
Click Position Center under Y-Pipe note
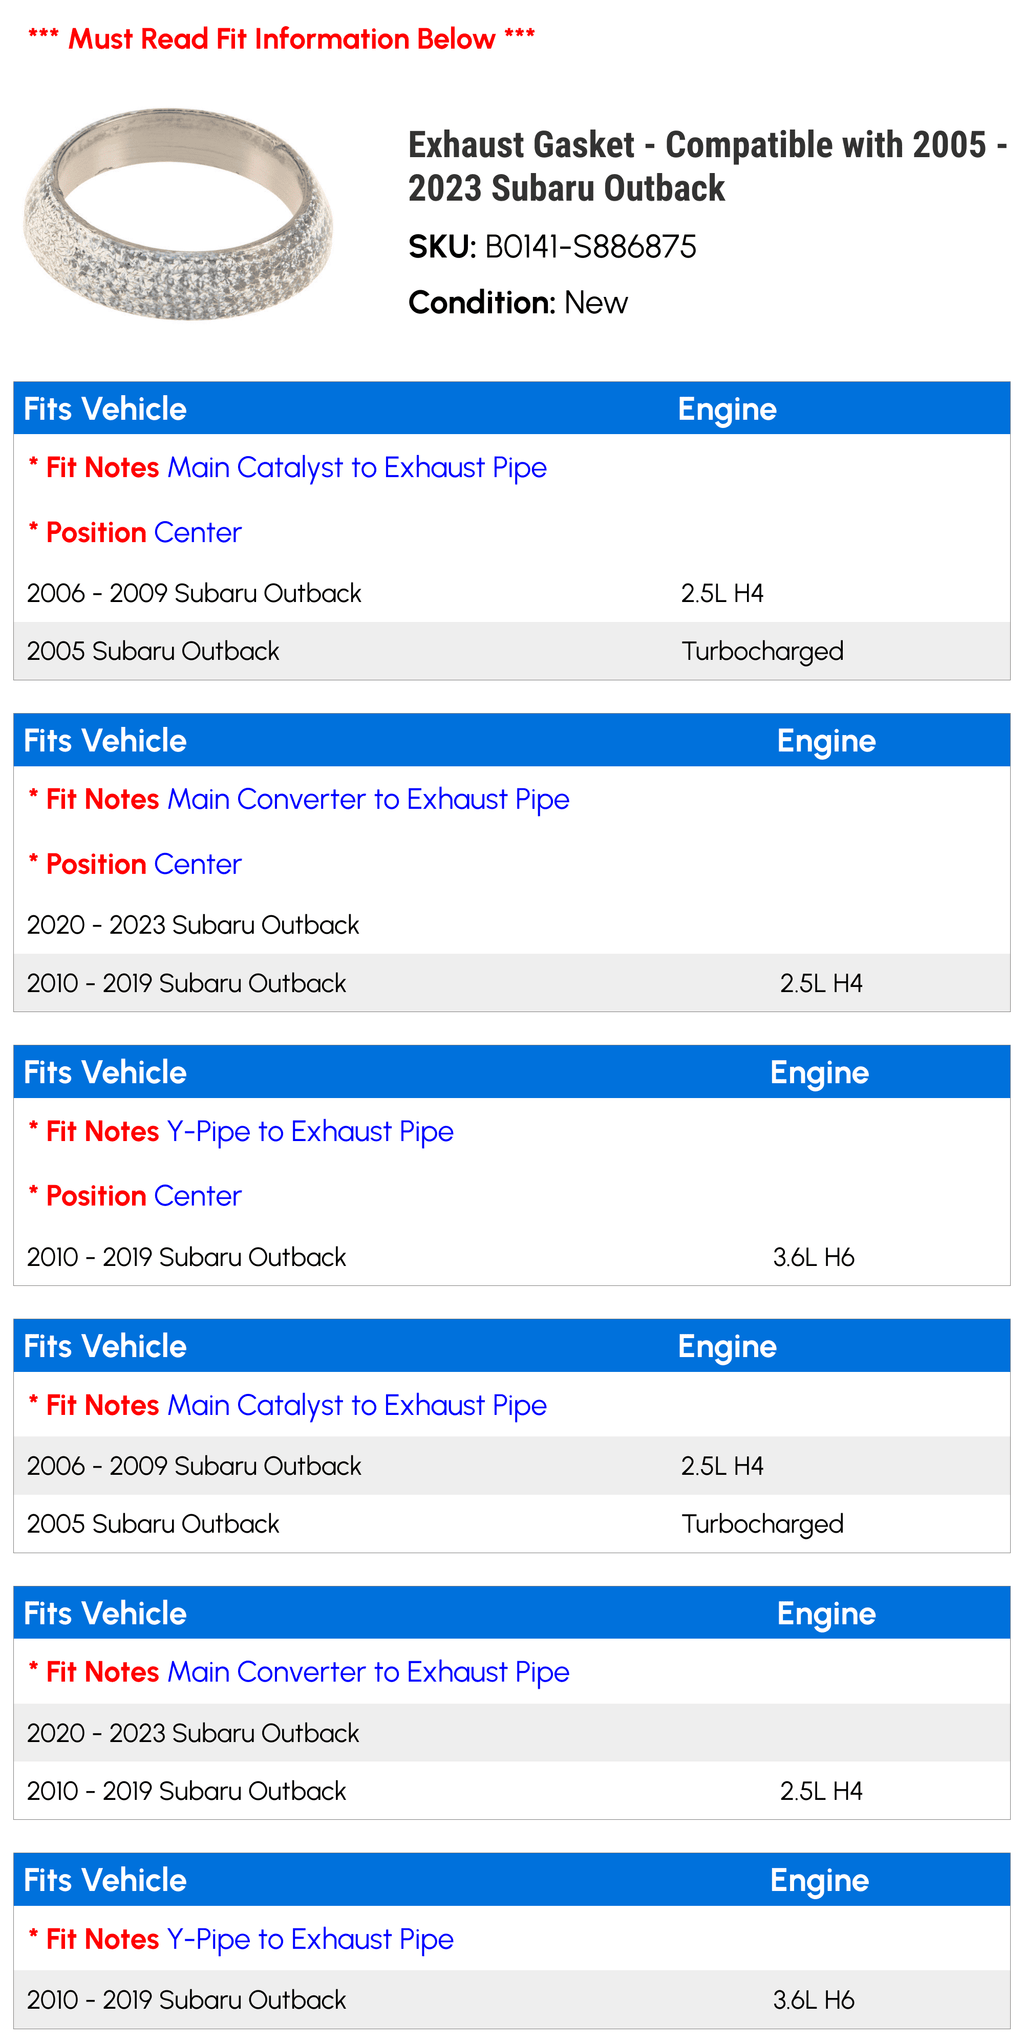135,1196
